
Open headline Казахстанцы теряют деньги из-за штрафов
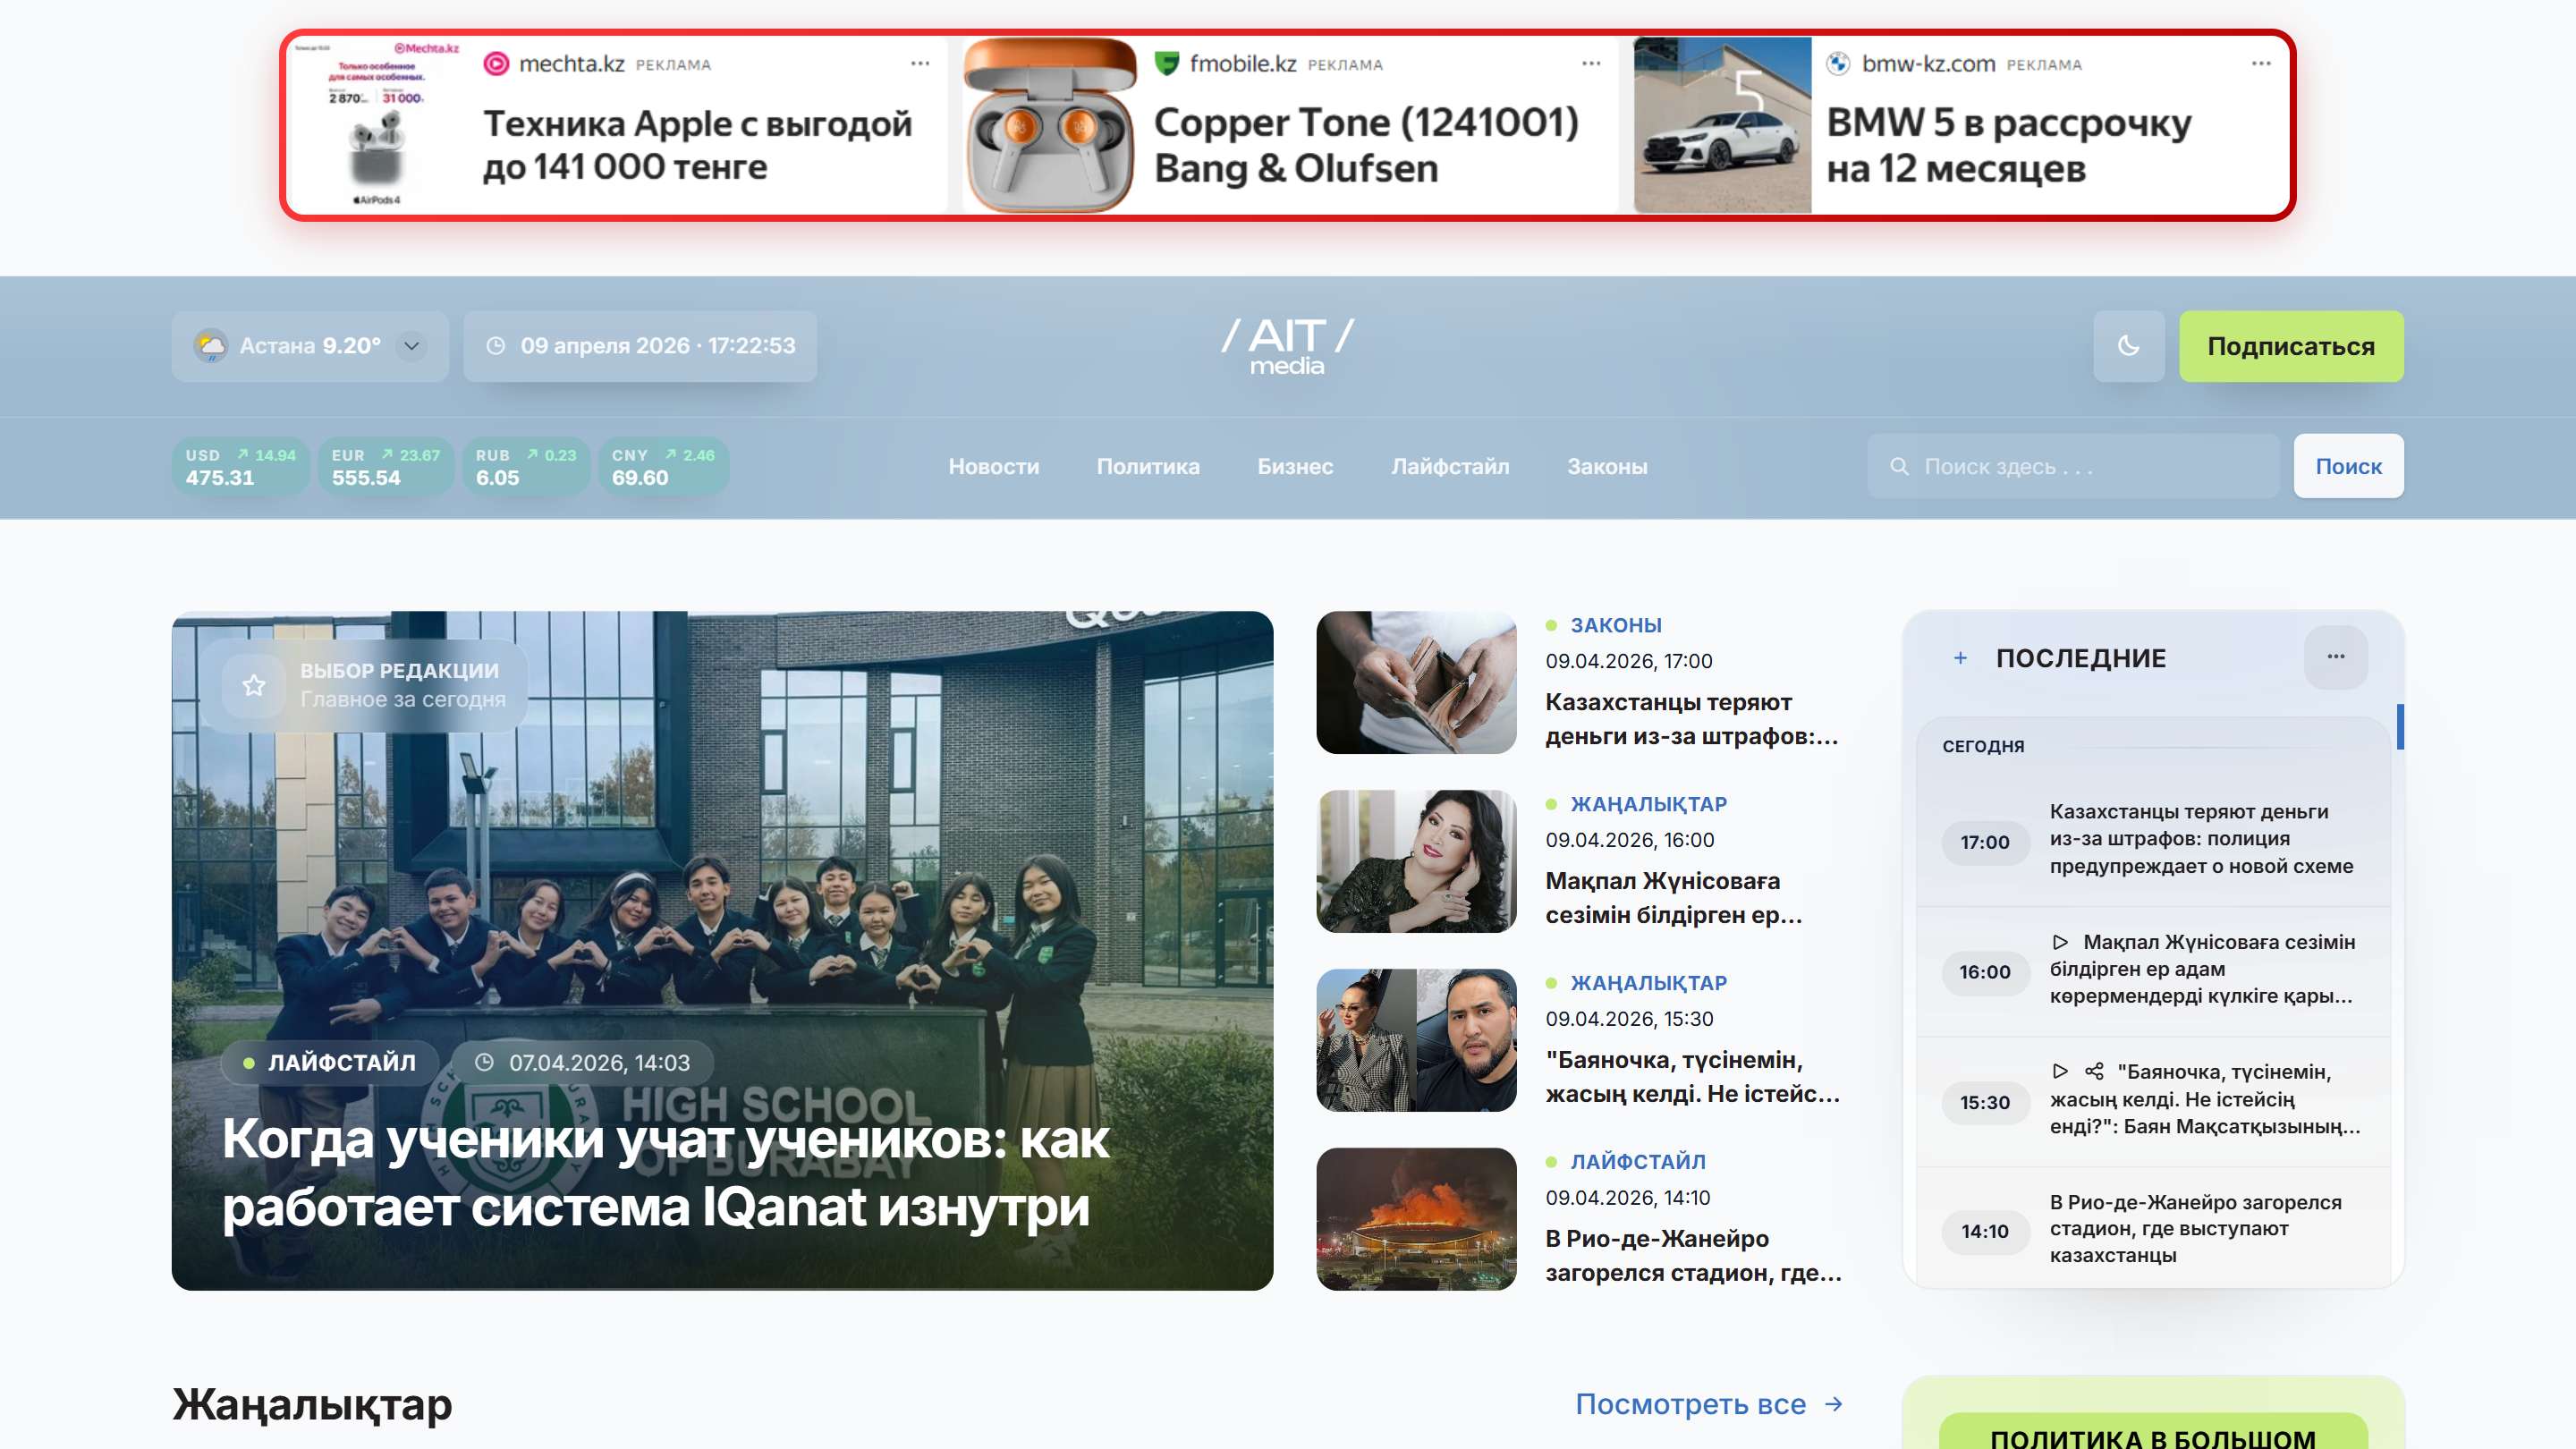(x=1692, y=719)
